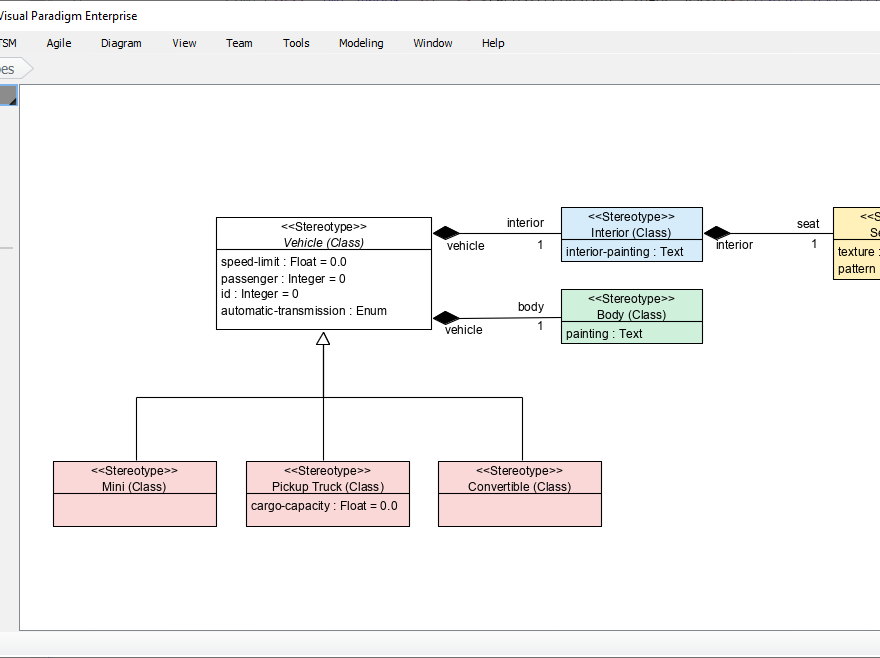The height and width of the screenshot is (658, 880).
Task: Open the Window menu
Action: point(432,43)
